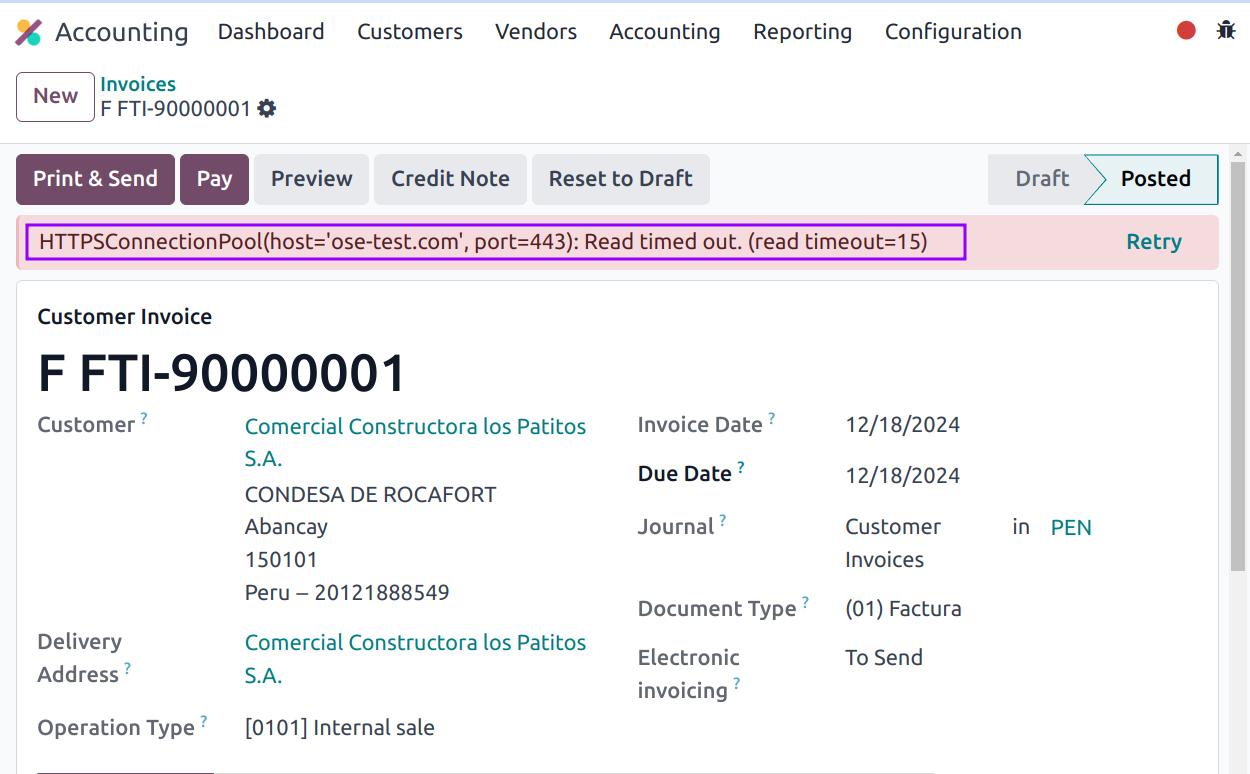Expand the Vendors menu
This screenshot has width=1250, height=774.
[x=536, y=32]
